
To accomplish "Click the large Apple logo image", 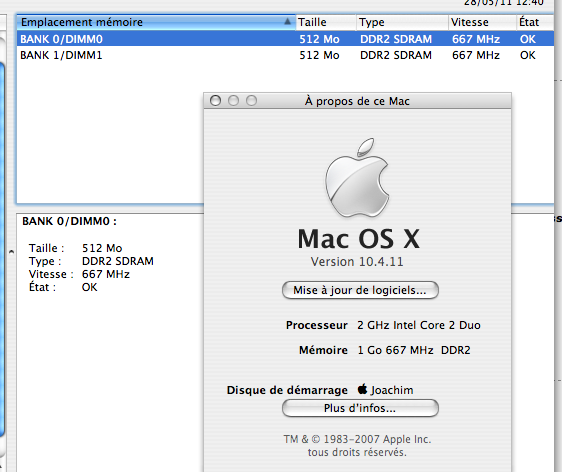I will coord(357,178).
